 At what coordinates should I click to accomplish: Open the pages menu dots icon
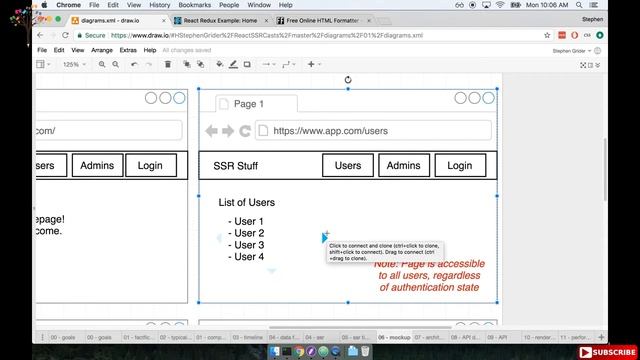[42, 337]
